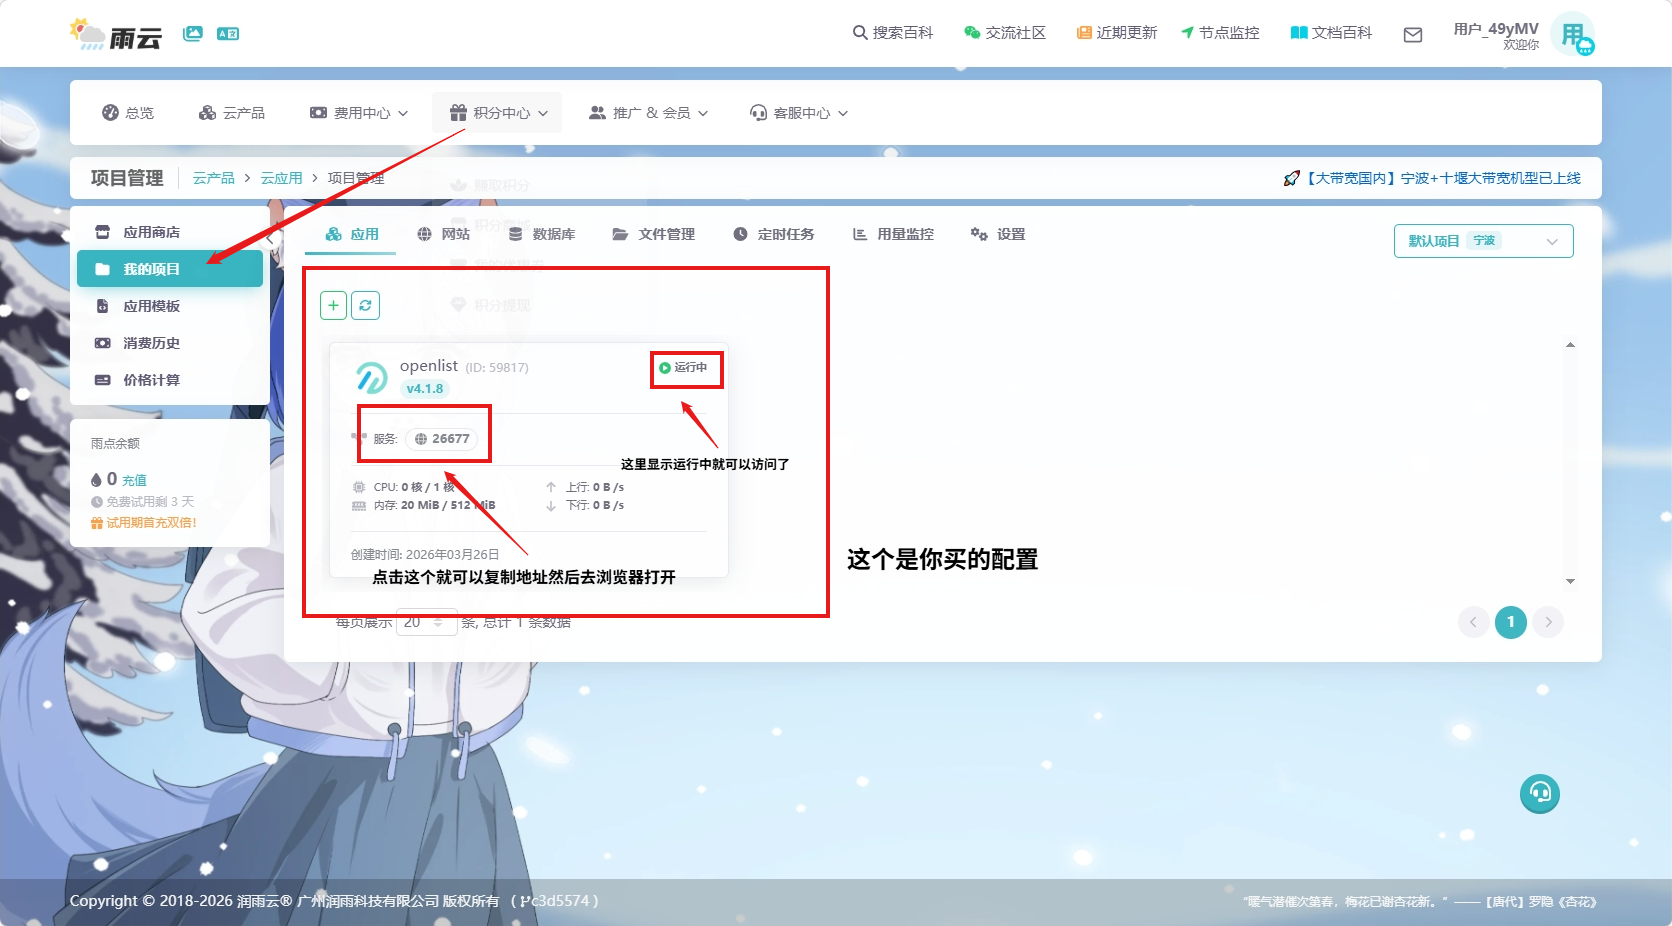The height and width of the screenshot is (926, 1672).
Task: Switch to the 设置 tab
Action: tap(998, 234)
